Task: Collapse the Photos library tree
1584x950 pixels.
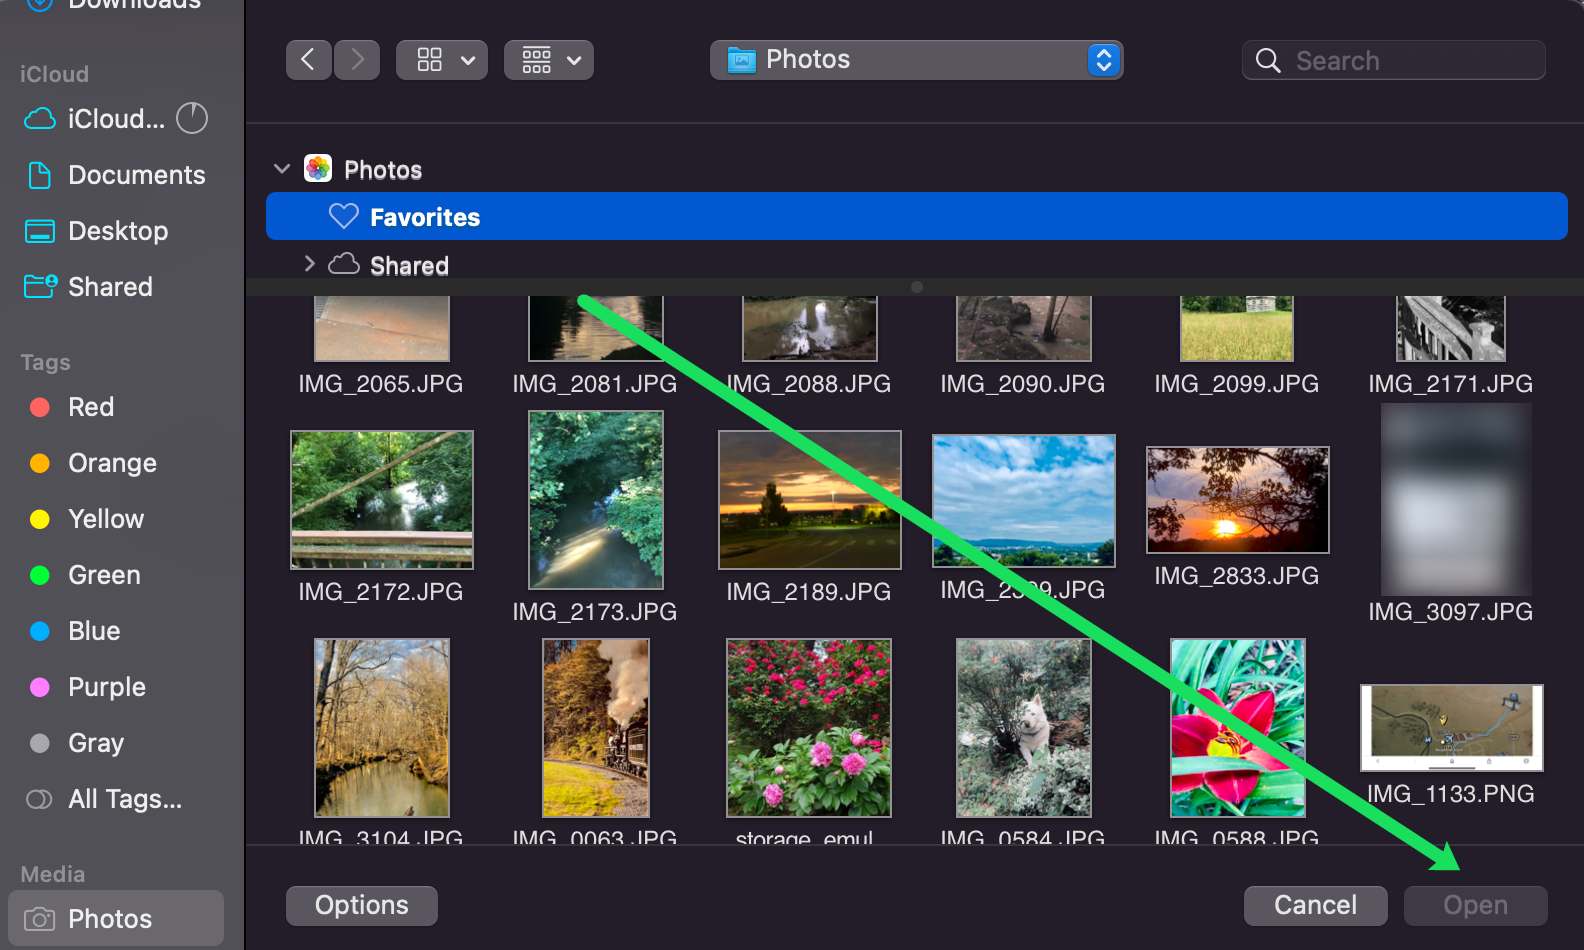Action: 282,169
